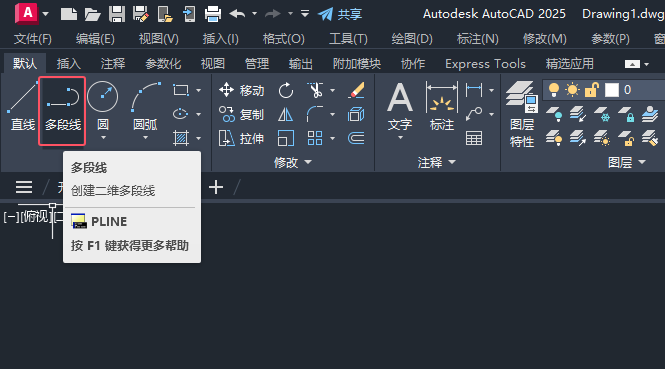The image size is (665, 369).
Task: Open the application menu dropdown arrow
Action: (x=45, y=14)
